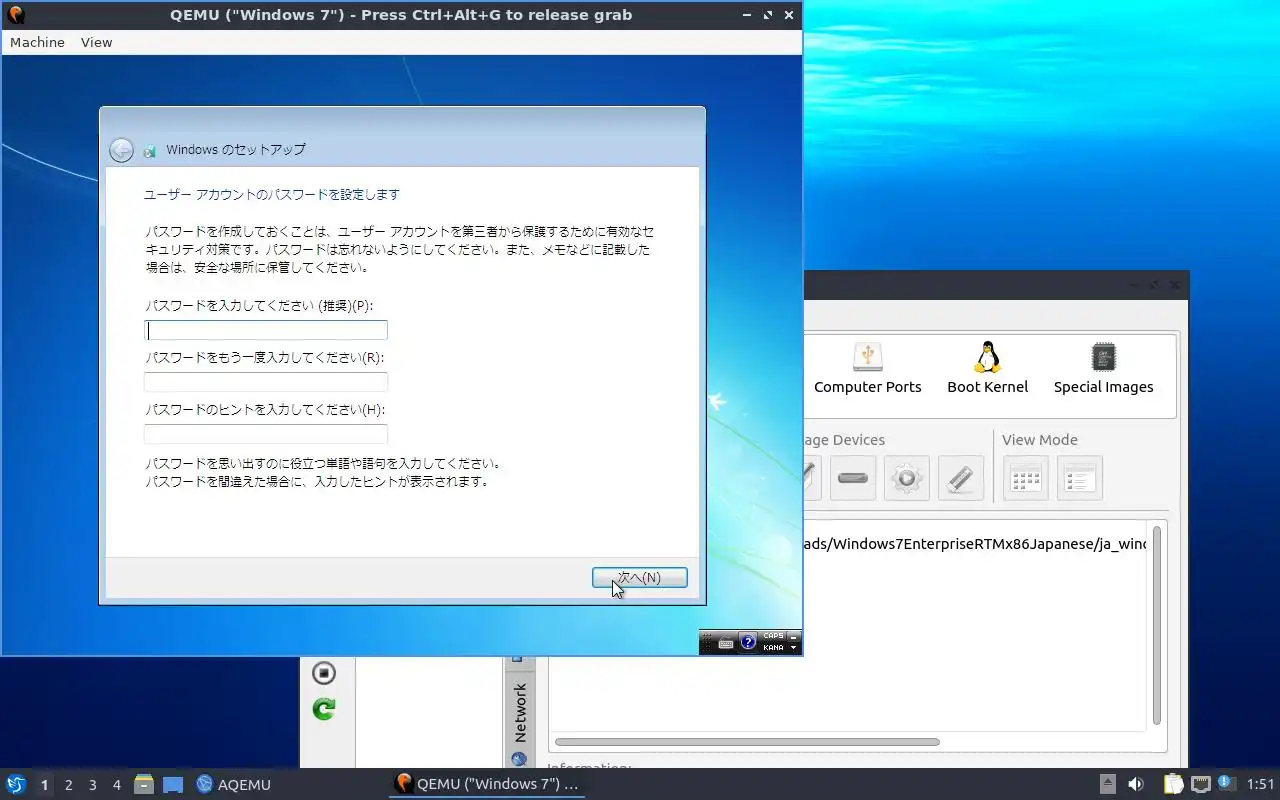Focus the password hint field (H)

point(266,434)
